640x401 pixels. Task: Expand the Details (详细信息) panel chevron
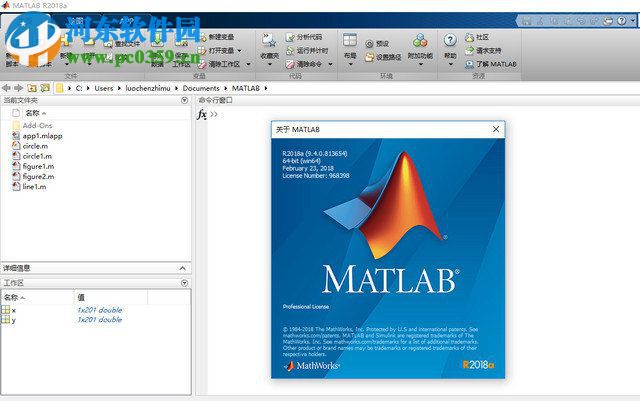pos(182,268)
